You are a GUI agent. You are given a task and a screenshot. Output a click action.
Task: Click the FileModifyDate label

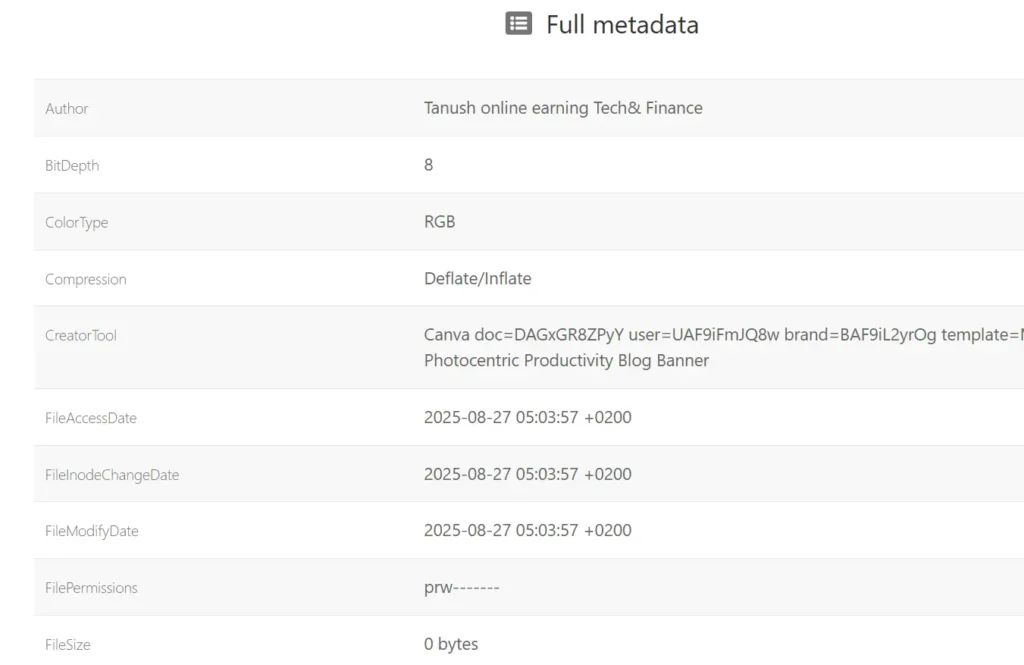[x=91, y=531]
